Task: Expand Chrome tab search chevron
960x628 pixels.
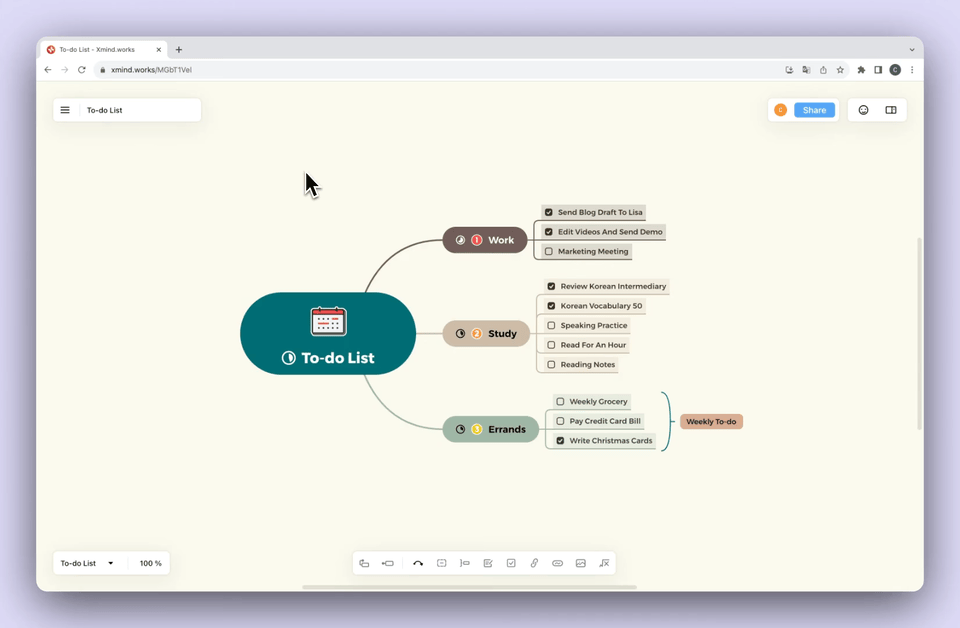Action: point(912,50)
